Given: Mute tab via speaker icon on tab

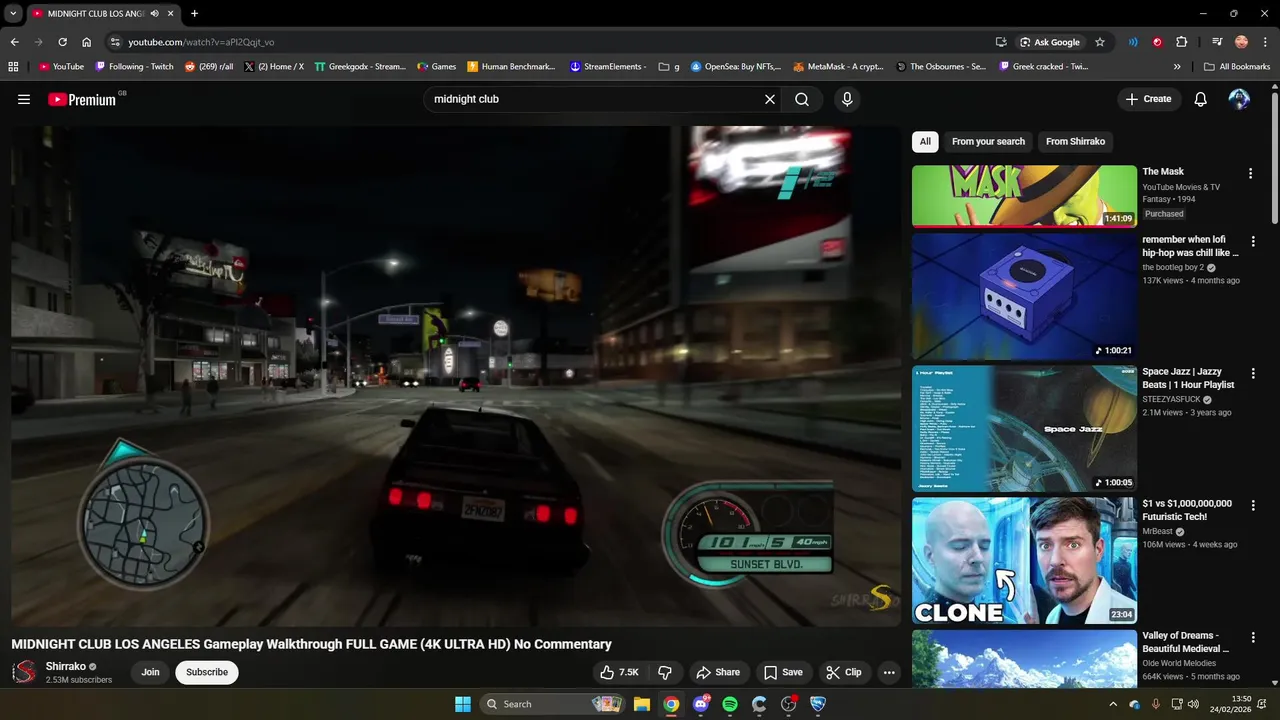Looking at the screenshot, I should pos(155,13).
